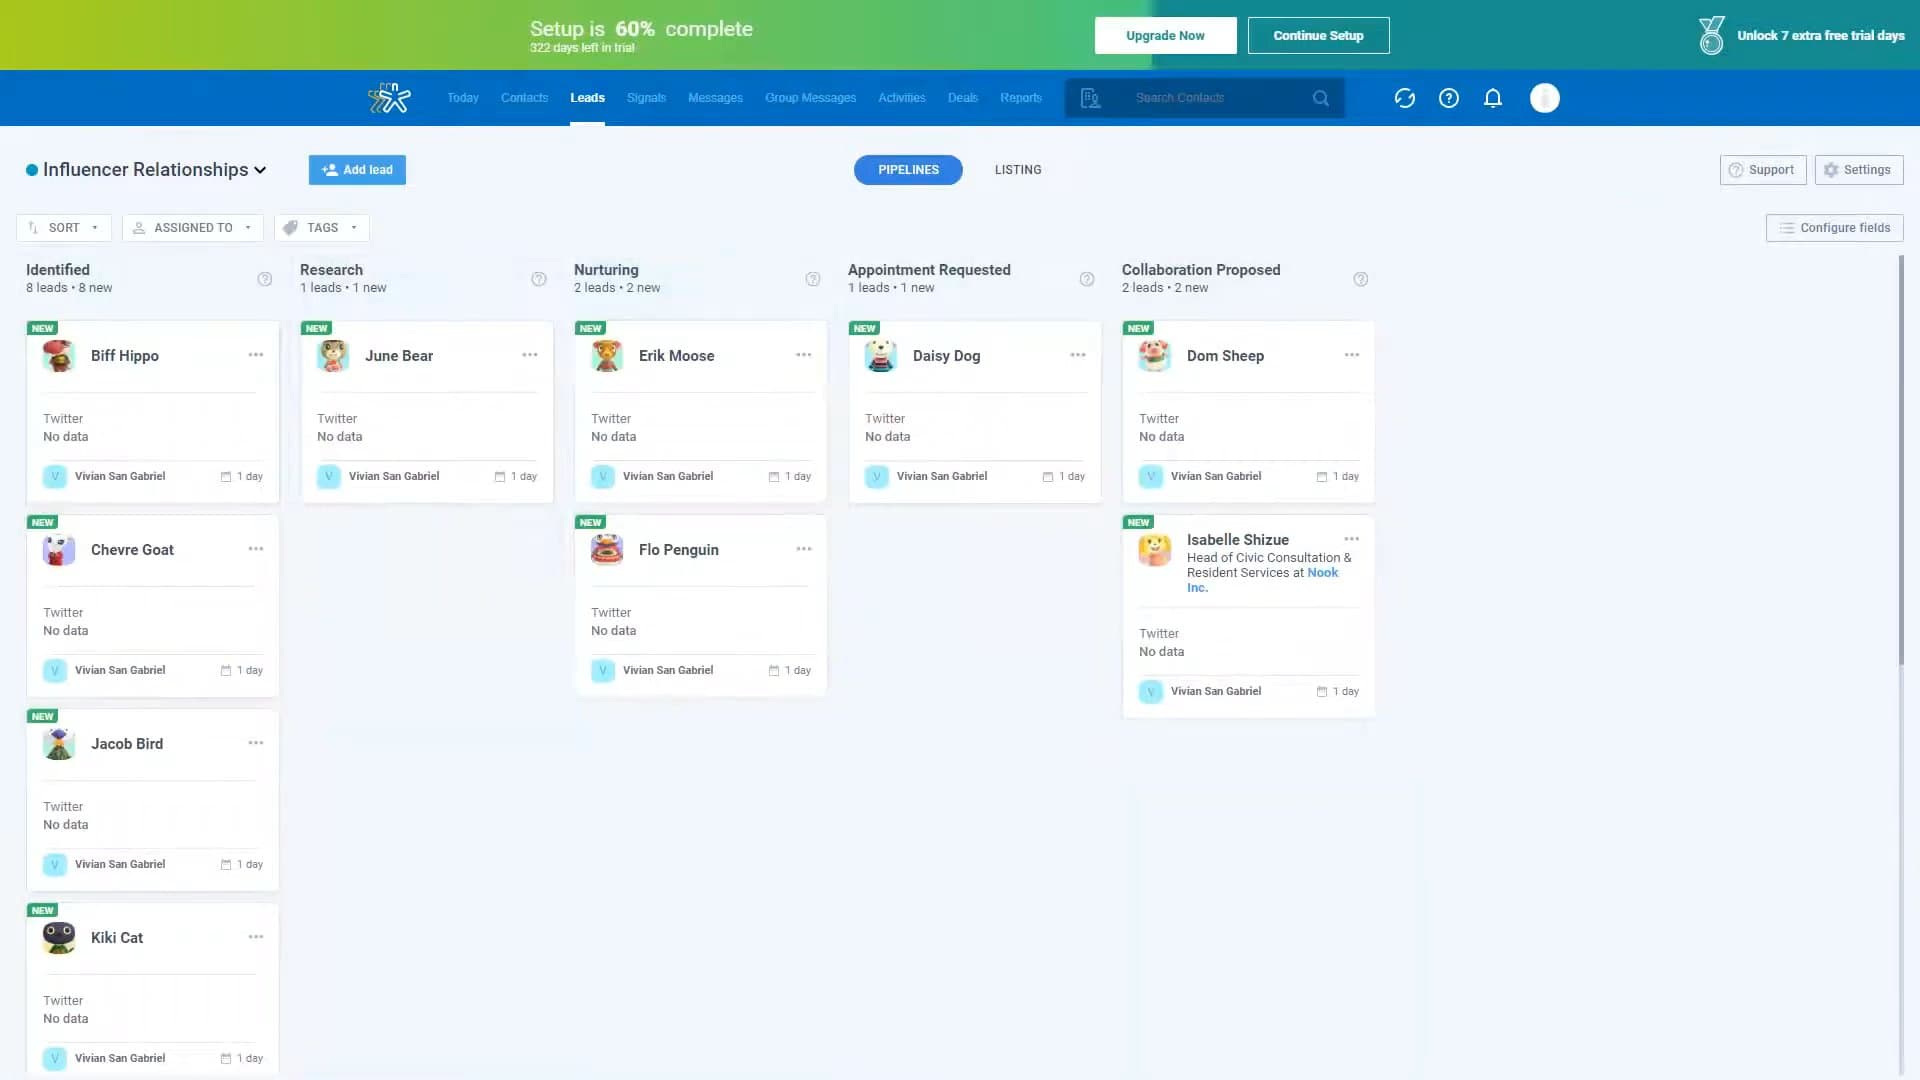
Task: Open the Assigned To filter dropdown
Action: (x=193, y=228)
